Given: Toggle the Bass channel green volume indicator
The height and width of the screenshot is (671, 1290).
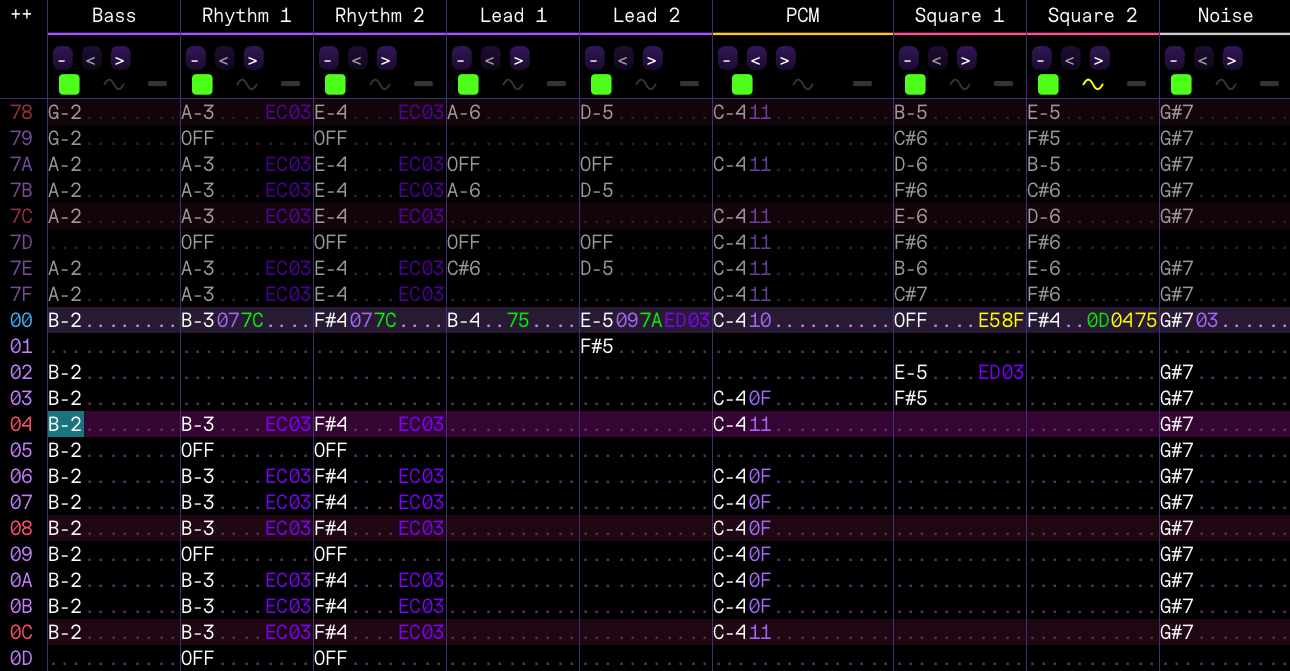Looking at the screenshot, I should point(69,84).
